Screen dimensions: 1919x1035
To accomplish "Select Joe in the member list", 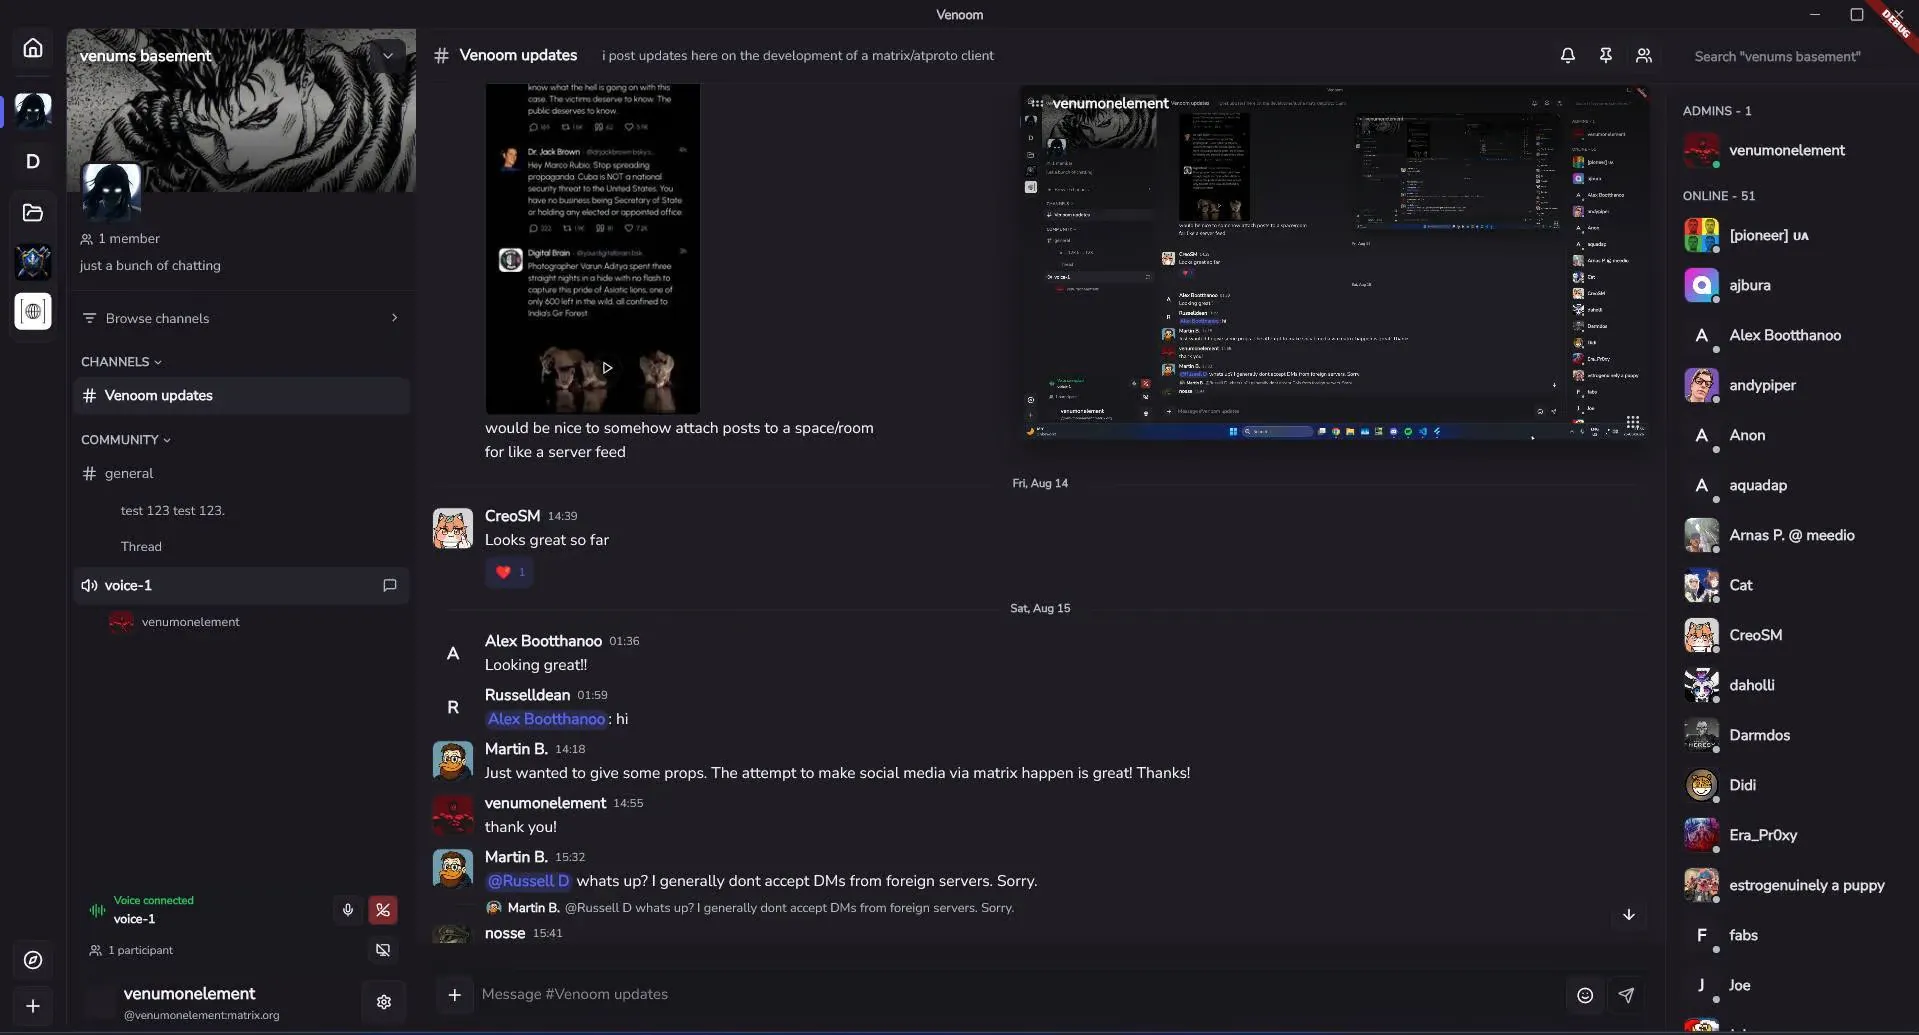I will pos(1790,986).
